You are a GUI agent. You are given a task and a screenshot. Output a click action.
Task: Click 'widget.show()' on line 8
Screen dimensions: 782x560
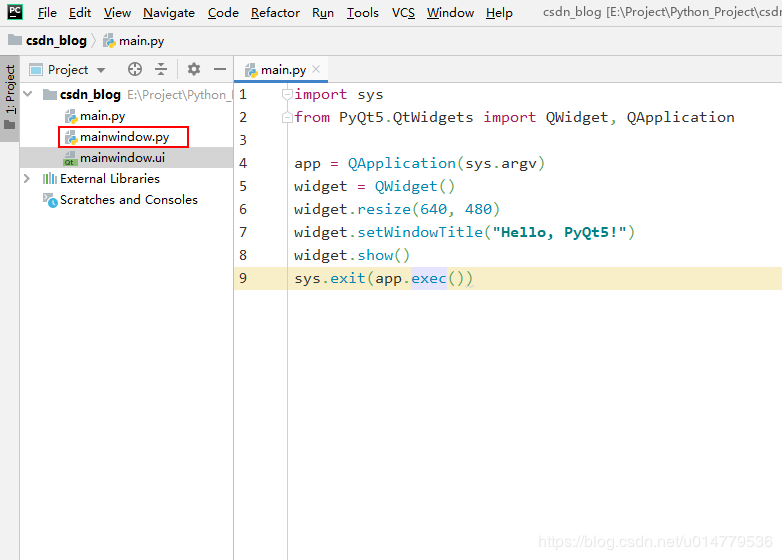(x=352, y=255)
